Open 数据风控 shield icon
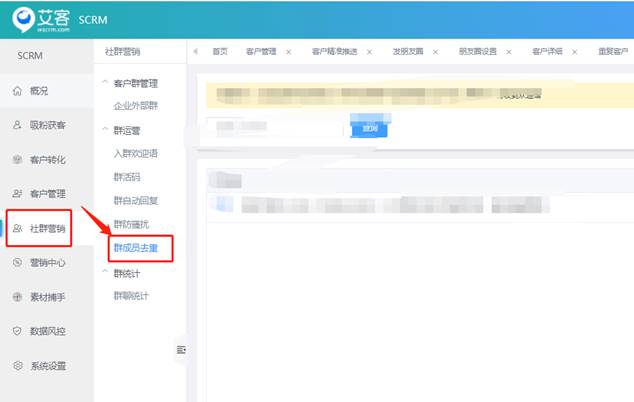634x402 pixels. coord(17,331)
